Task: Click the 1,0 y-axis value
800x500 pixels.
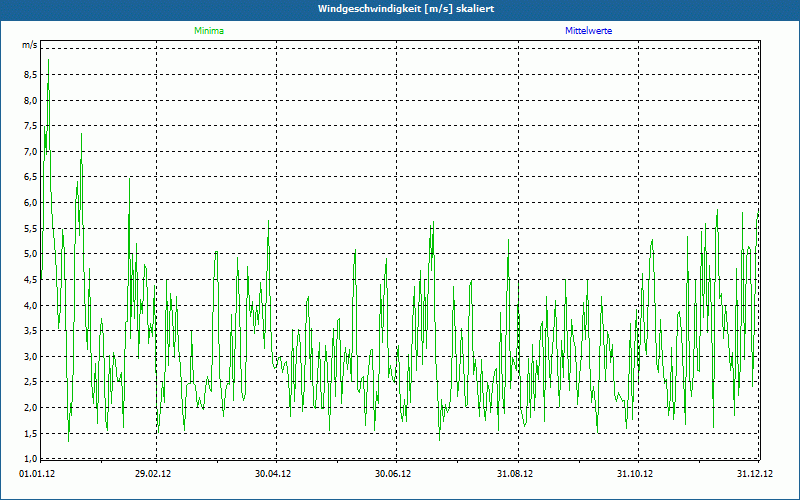Action: coord(31,458)
